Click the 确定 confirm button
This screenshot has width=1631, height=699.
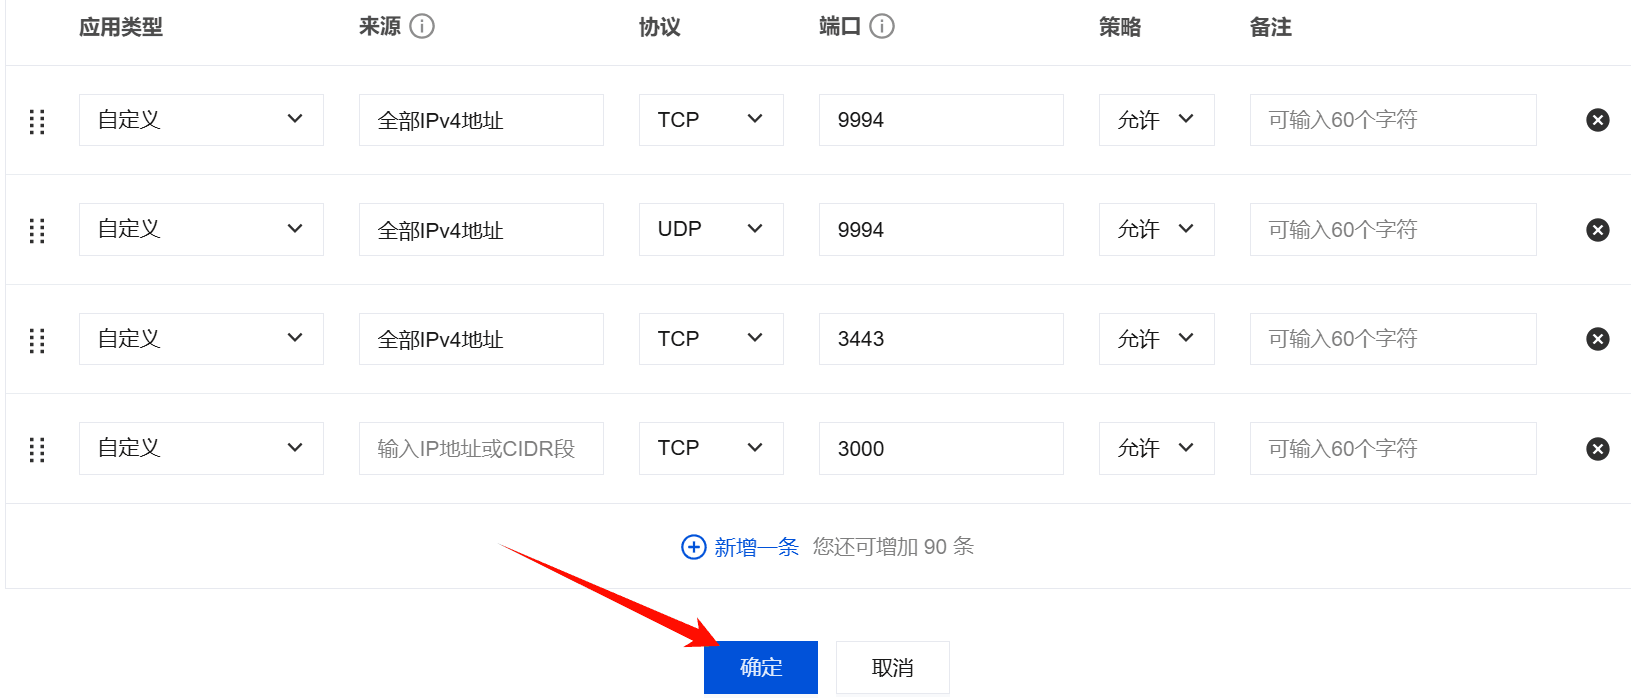coord(760,667)
